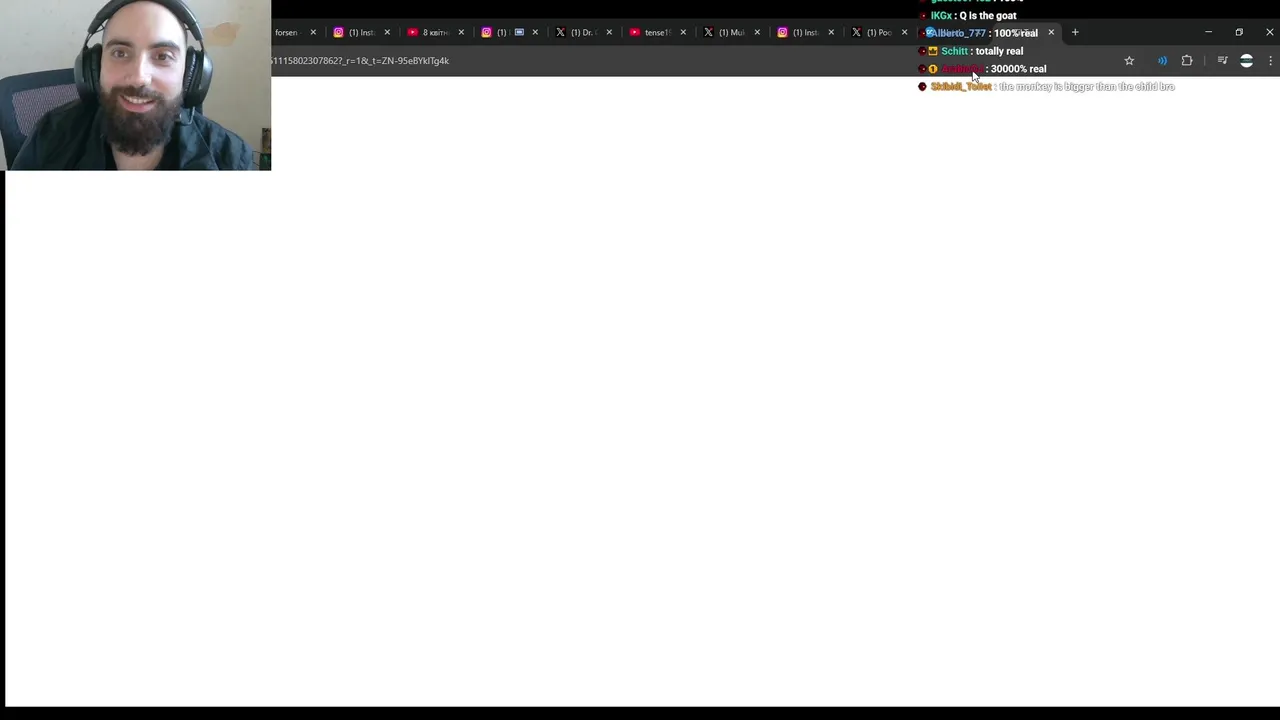The image size is (1280, 720).
Task: Close the 'tense1' YouTube tab
Action: [x=683, y=32]
